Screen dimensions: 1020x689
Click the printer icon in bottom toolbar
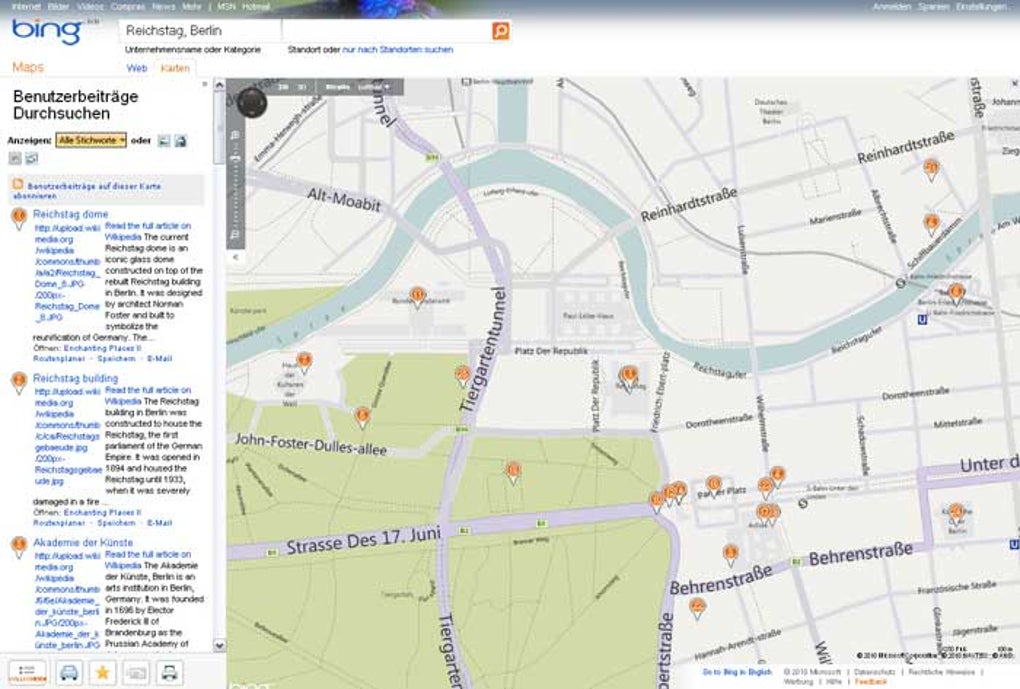click(169, 673)
